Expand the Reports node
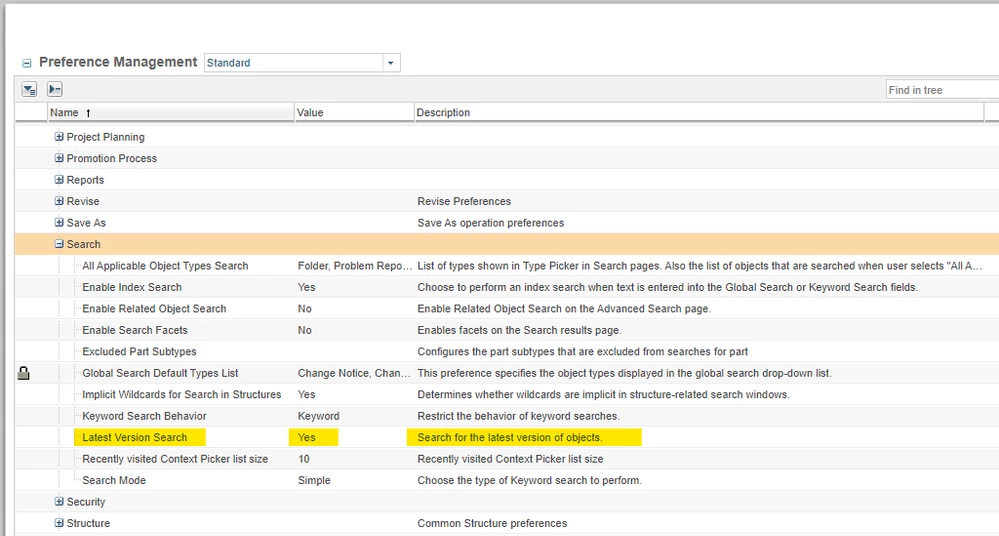This screenshot has height=536, width=999. 59,180
